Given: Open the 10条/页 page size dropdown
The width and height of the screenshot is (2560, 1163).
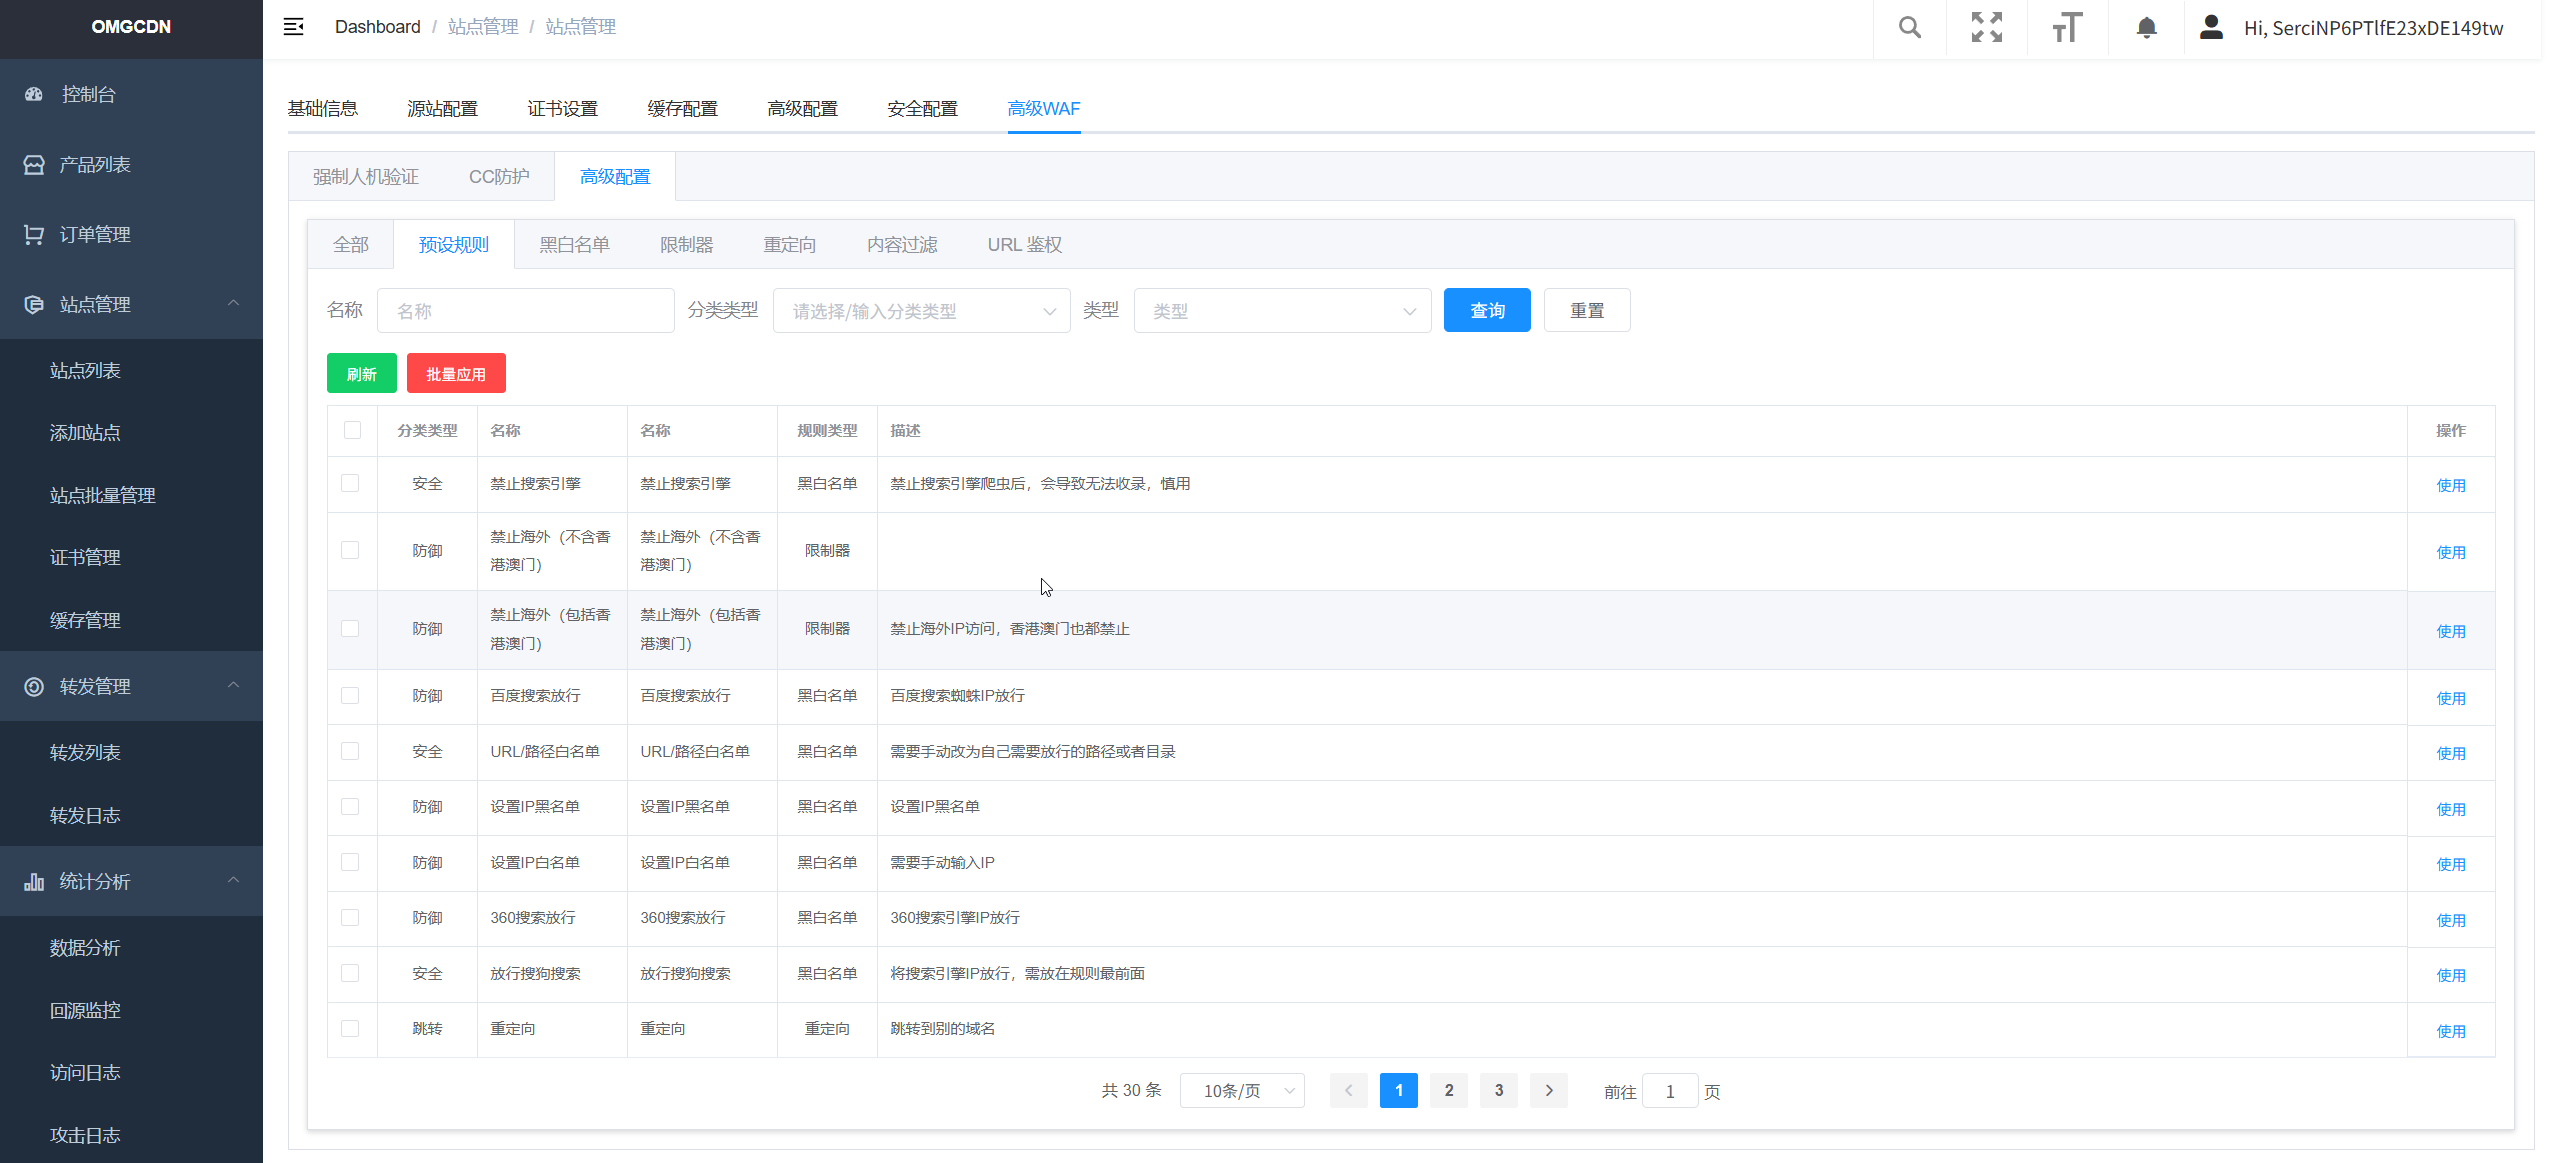Looking at the screenshot, I should pyautogui.click(x=1241, y=1090).
